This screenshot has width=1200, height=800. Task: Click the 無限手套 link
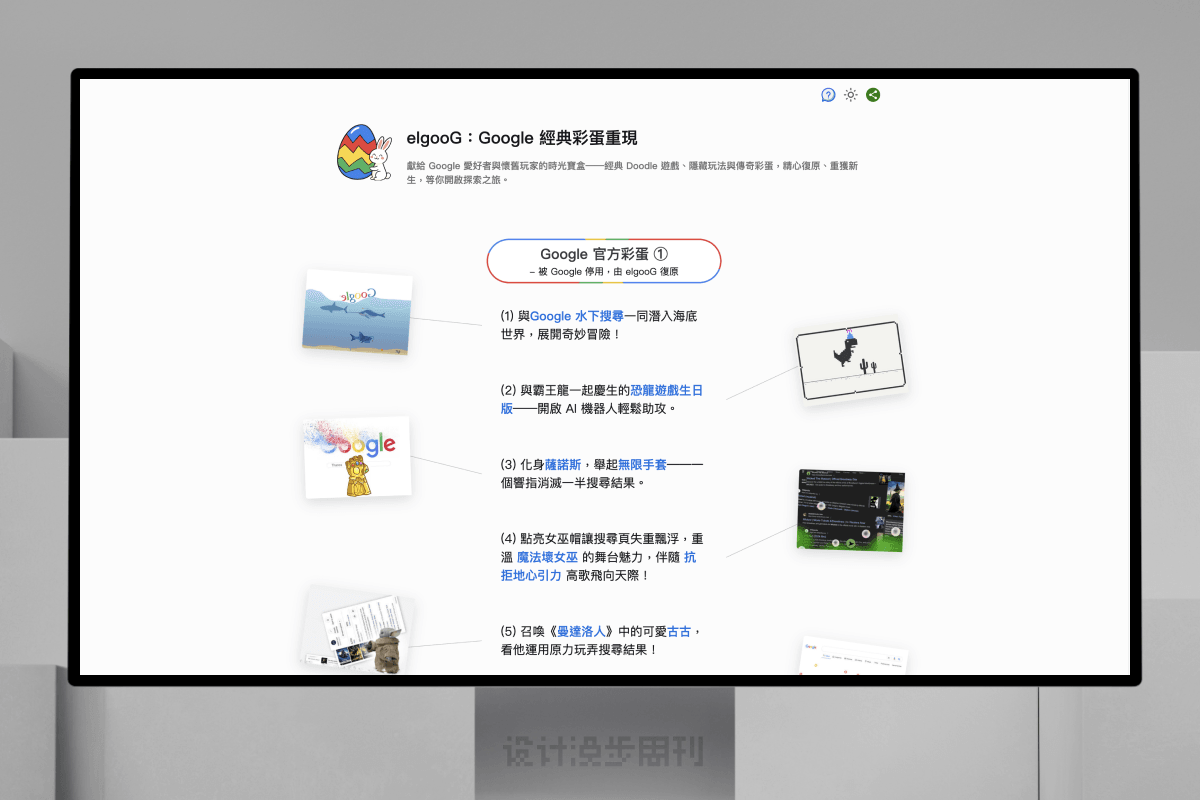click(642, 464)
